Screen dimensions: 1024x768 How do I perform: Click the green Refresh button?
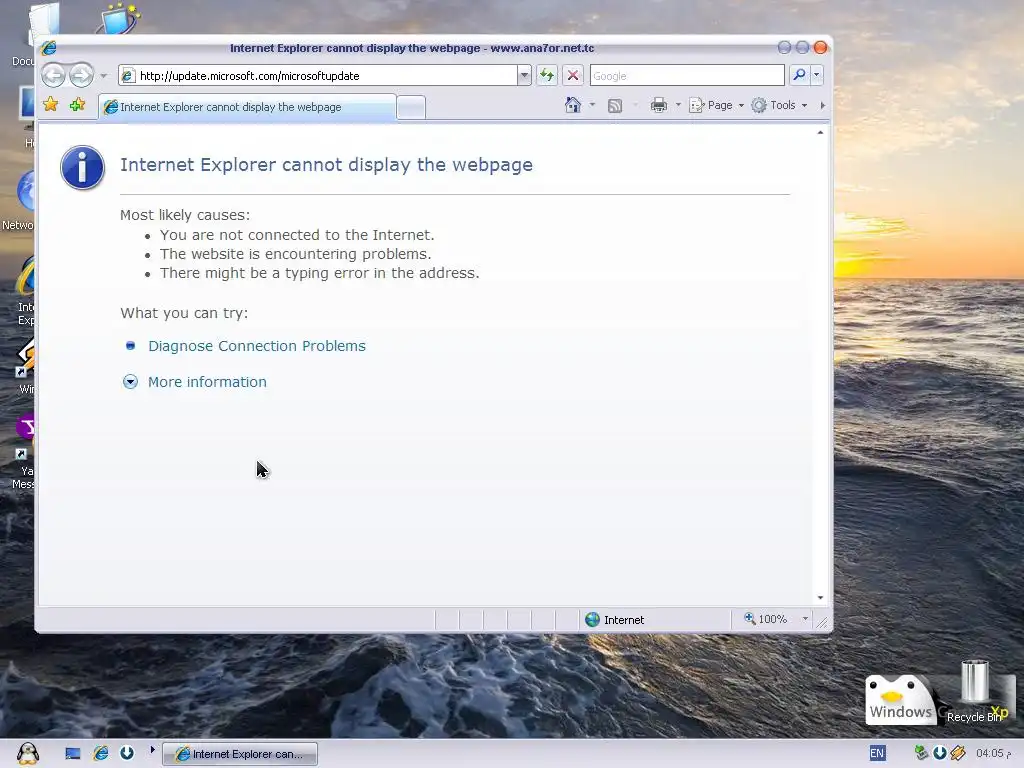point(547,76)
